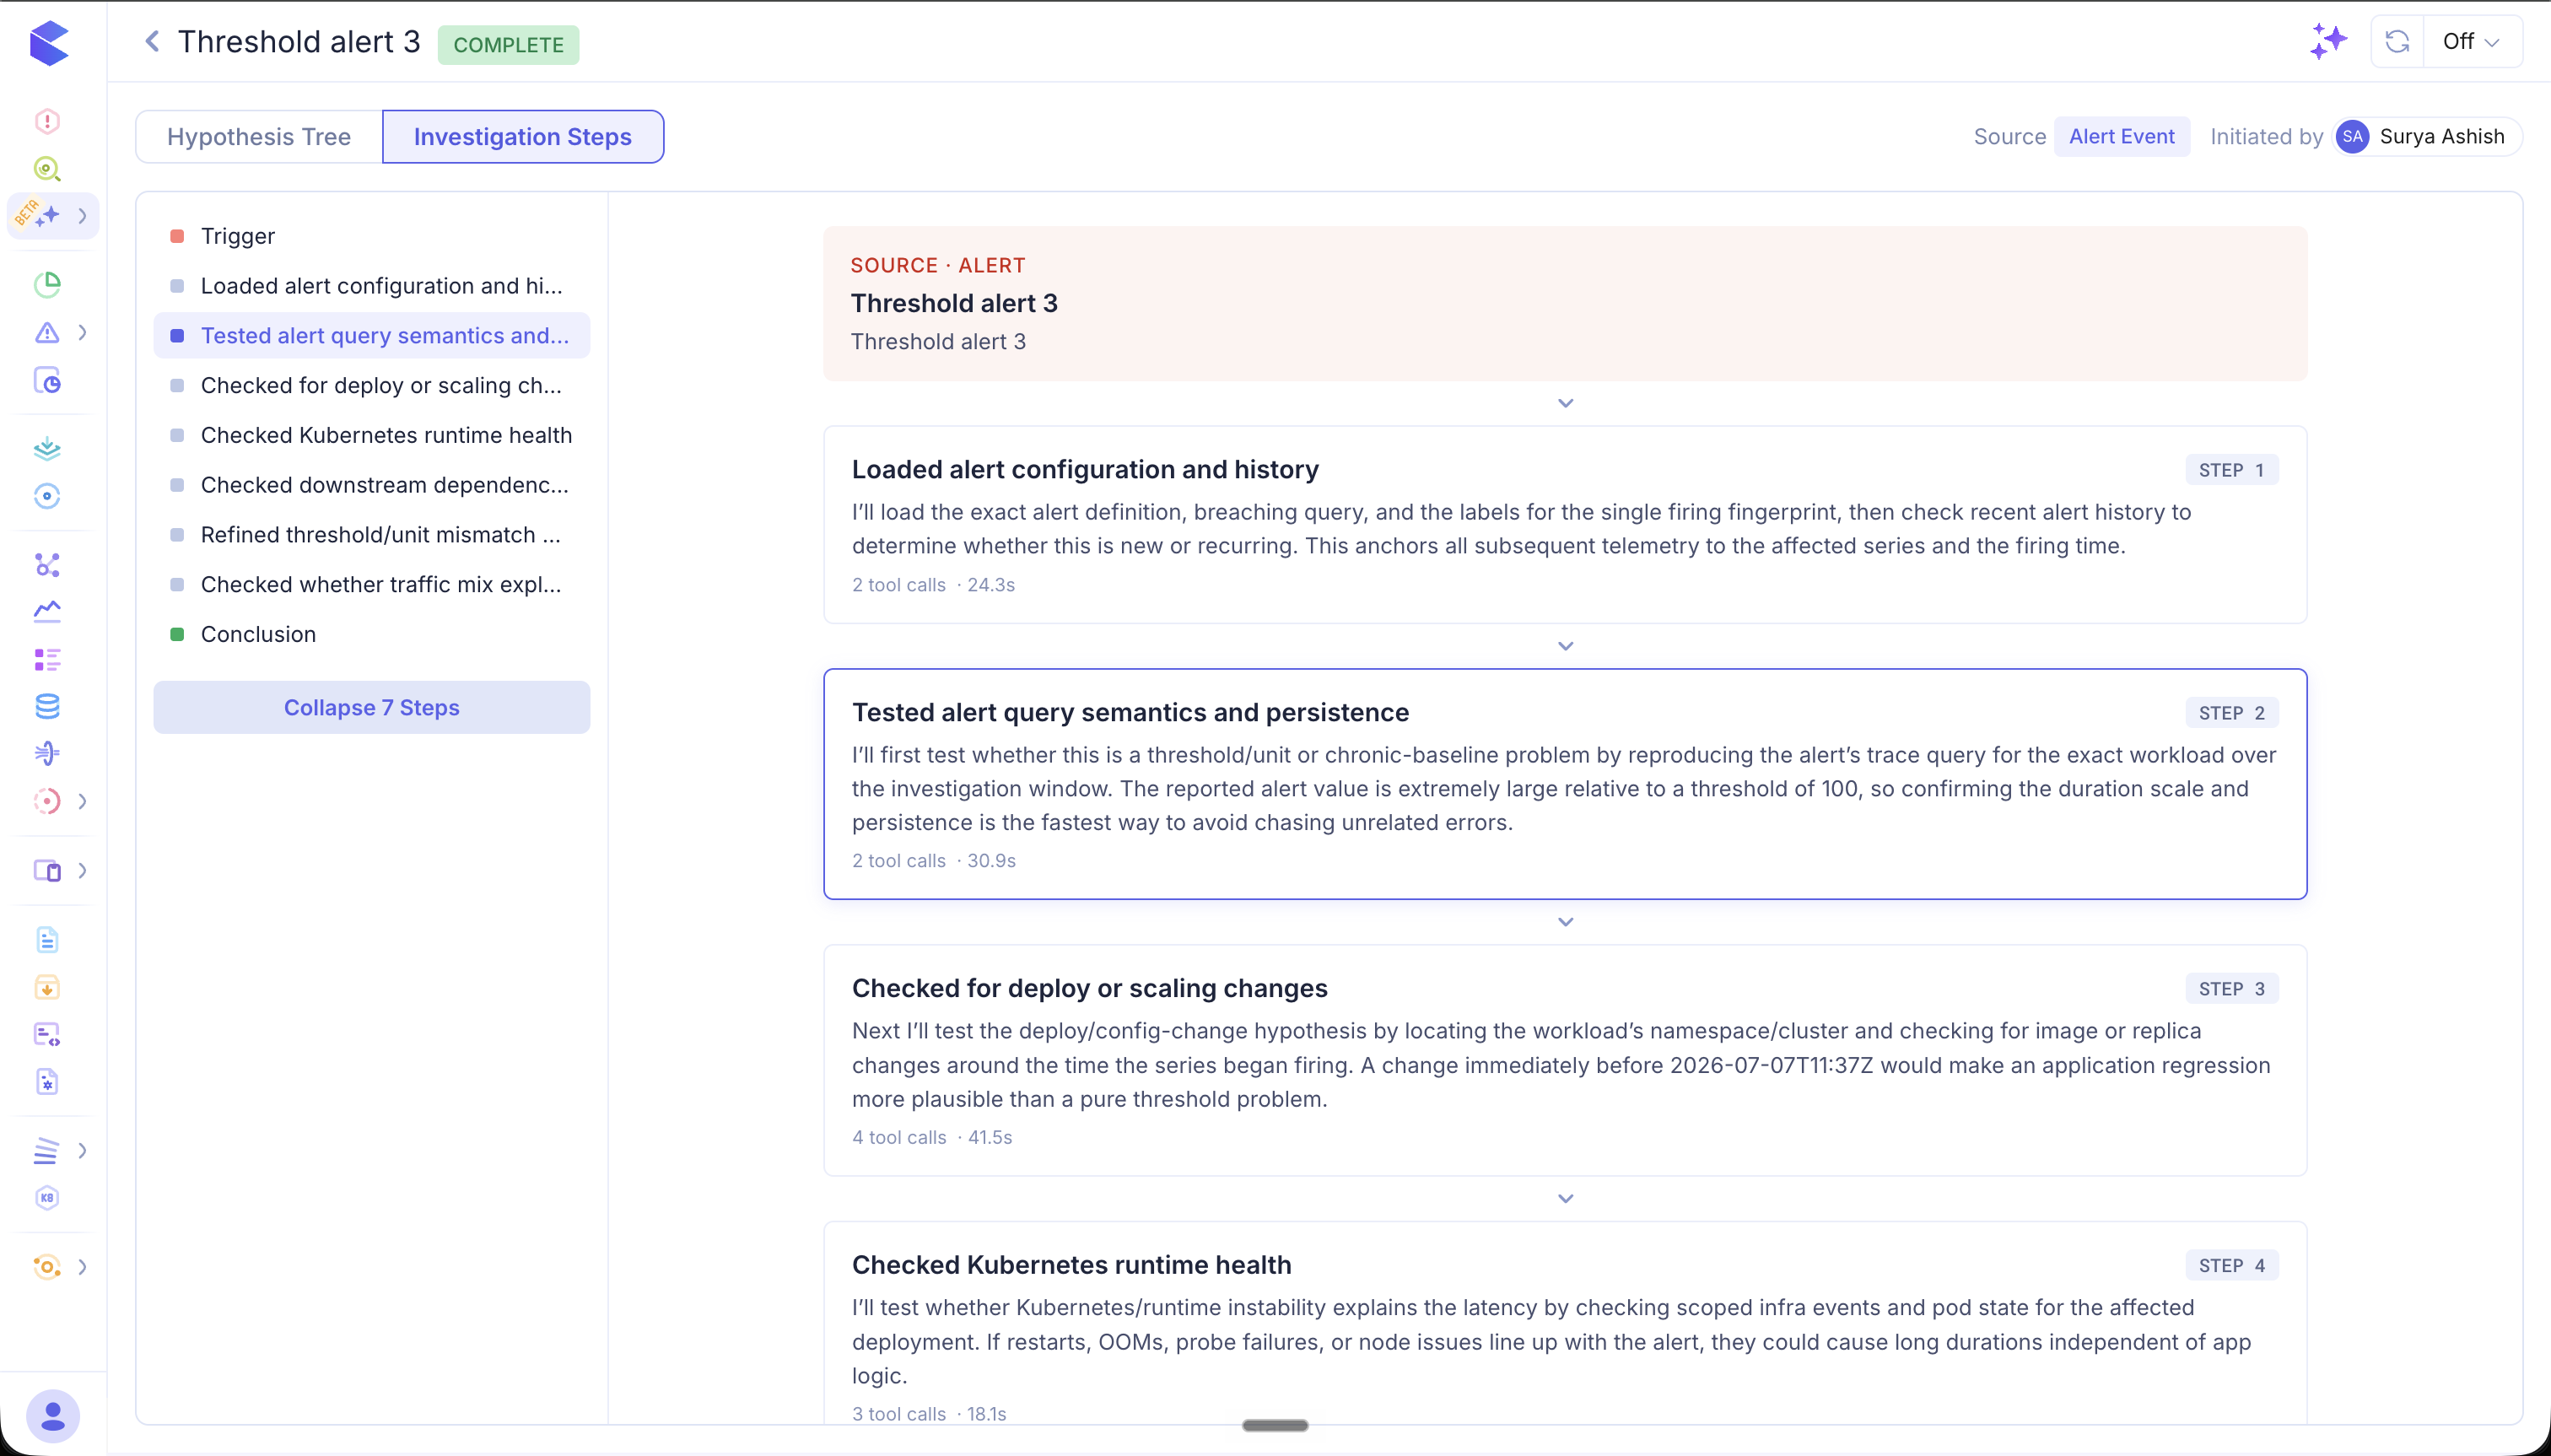The width and height of the screenshot is (2551, 1456).
Task: Click the Surya Ashish initiator chip
Action: (x=2426, y=137)
